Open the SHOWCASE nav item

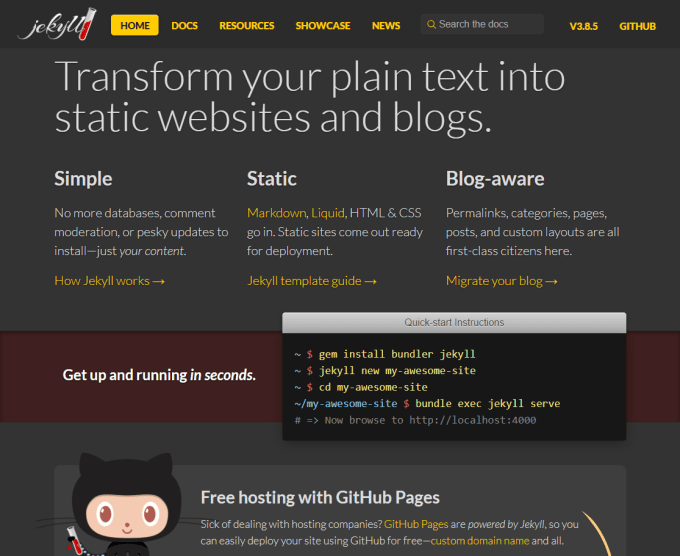(x=323, y=26)
